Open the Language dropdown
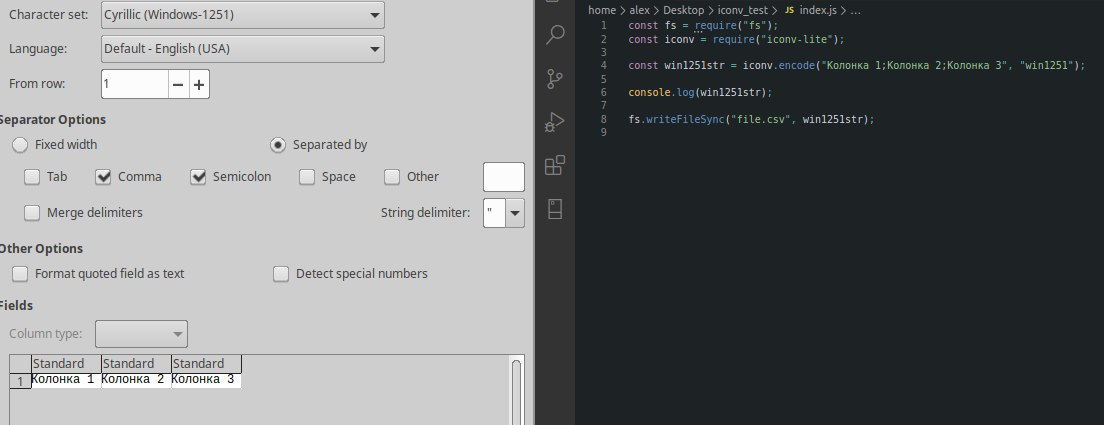The width and height of the screenshot is (1104, 425). 243,49
